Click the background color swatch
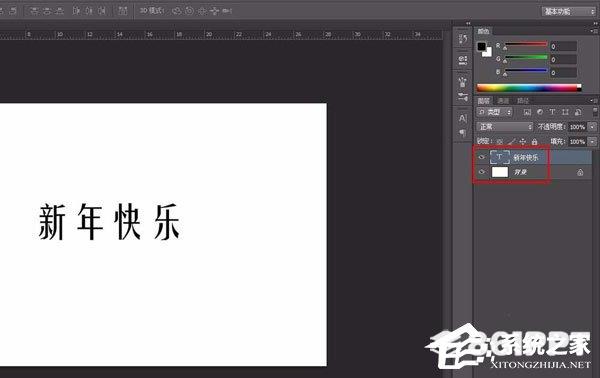Screen dimensions: 600x378 488,53
